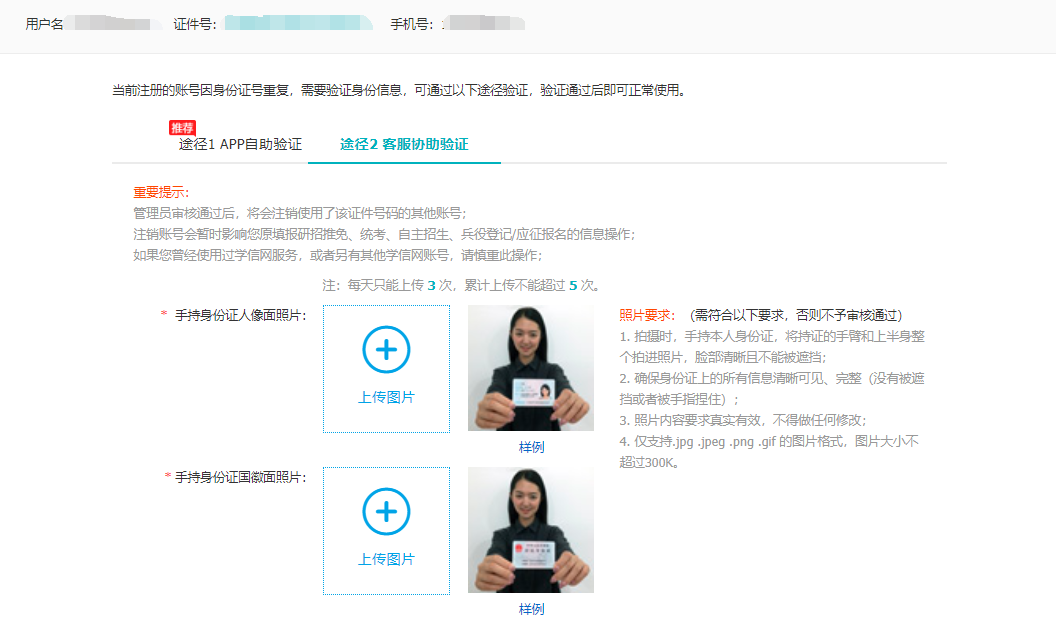Click the daily upload limit note text
Image resolution: width=1056 pixels, height=620 pixels.
461,285
